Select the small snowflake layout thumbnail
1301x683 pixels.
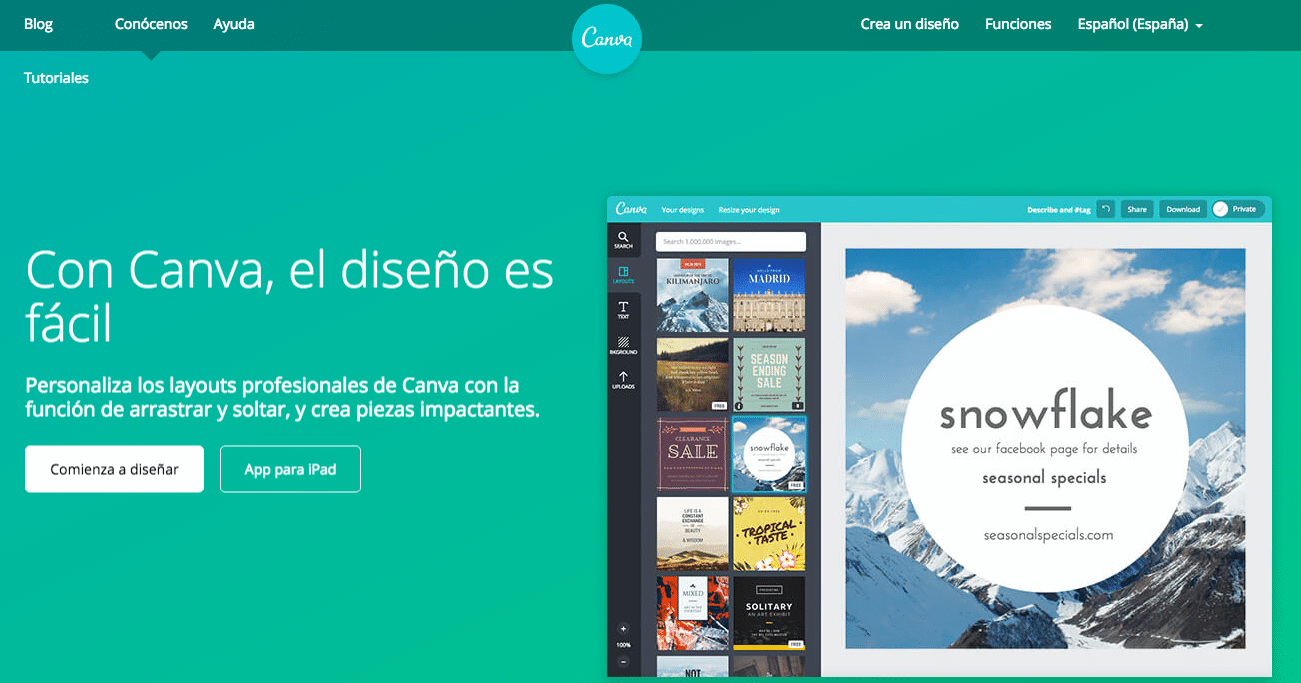click(769, 454)
